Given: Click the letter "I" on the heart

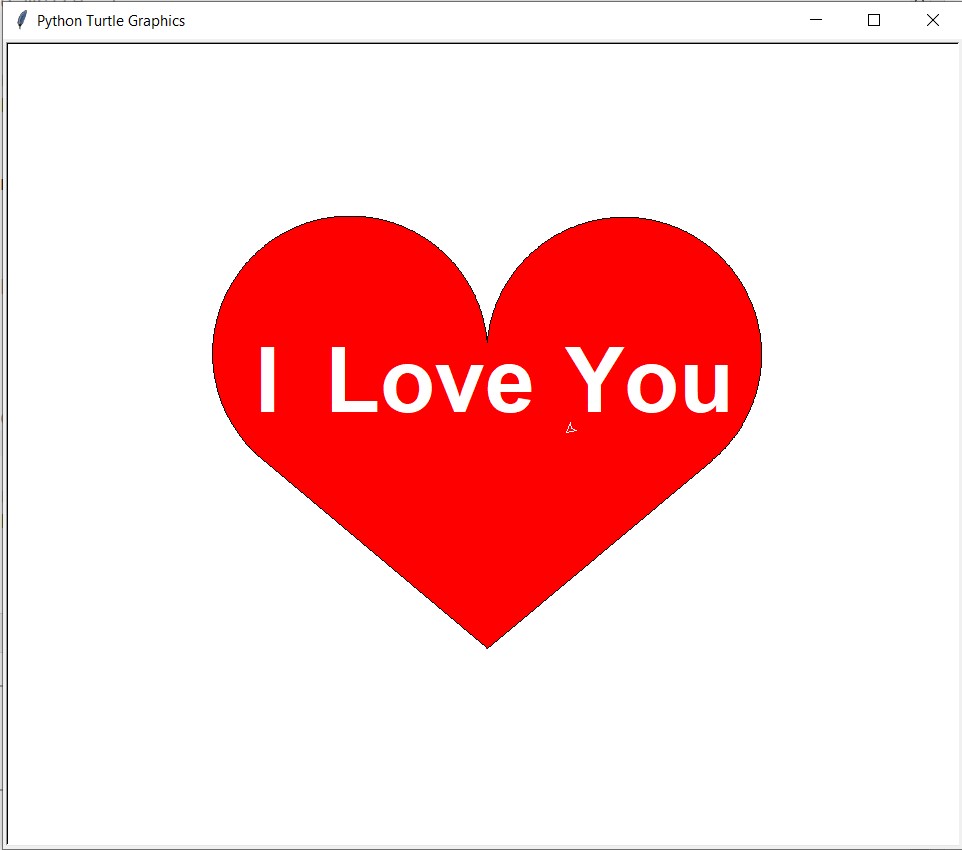Looking at the screenshot, I should [267, 379].
